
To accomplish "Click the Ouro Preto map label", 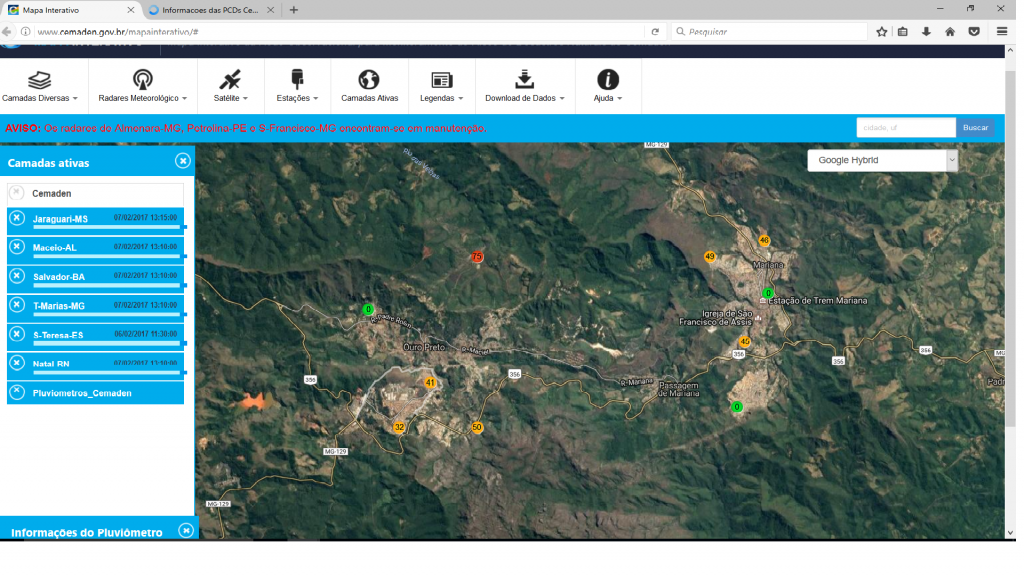I will [424, 347].
